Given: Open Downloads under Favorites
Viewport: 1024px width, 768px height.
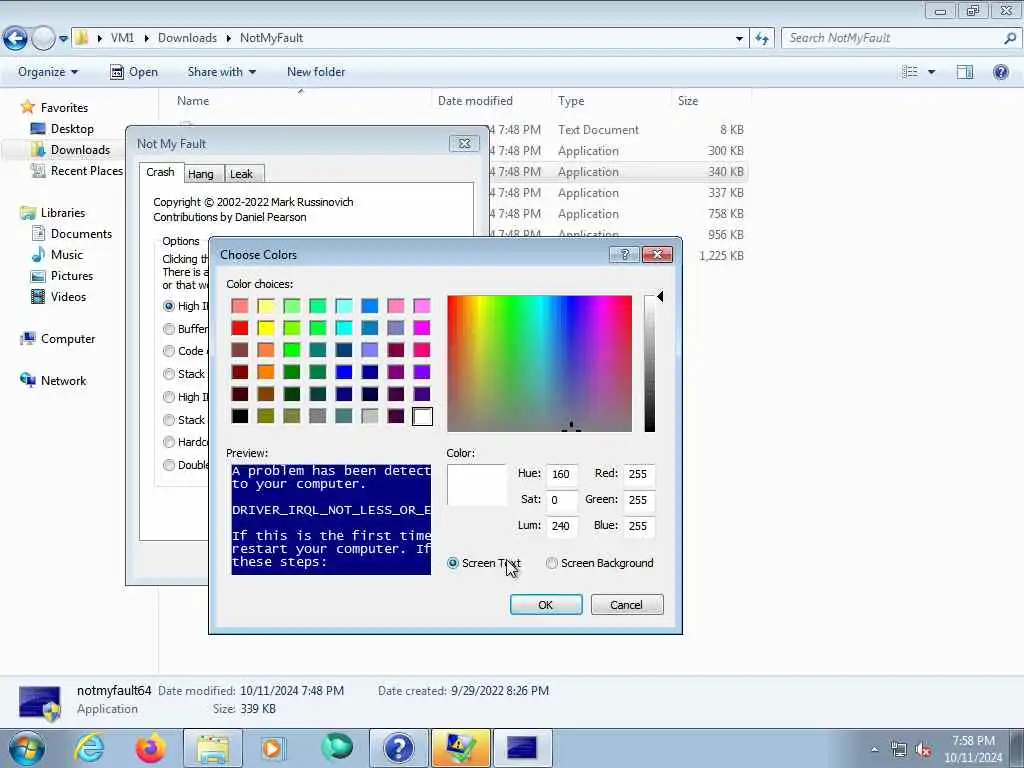Looking at the screenshot, I should point(80,150).
